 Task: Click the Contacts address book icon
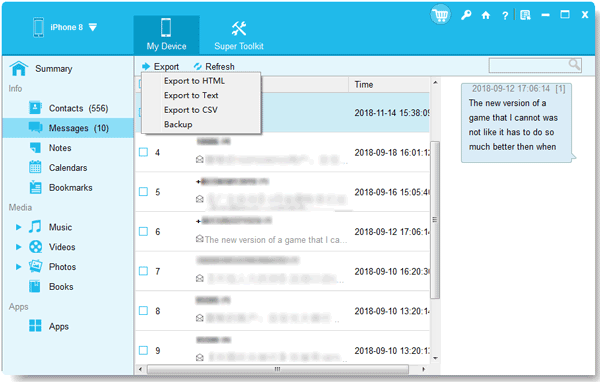[x=35, y=108]
